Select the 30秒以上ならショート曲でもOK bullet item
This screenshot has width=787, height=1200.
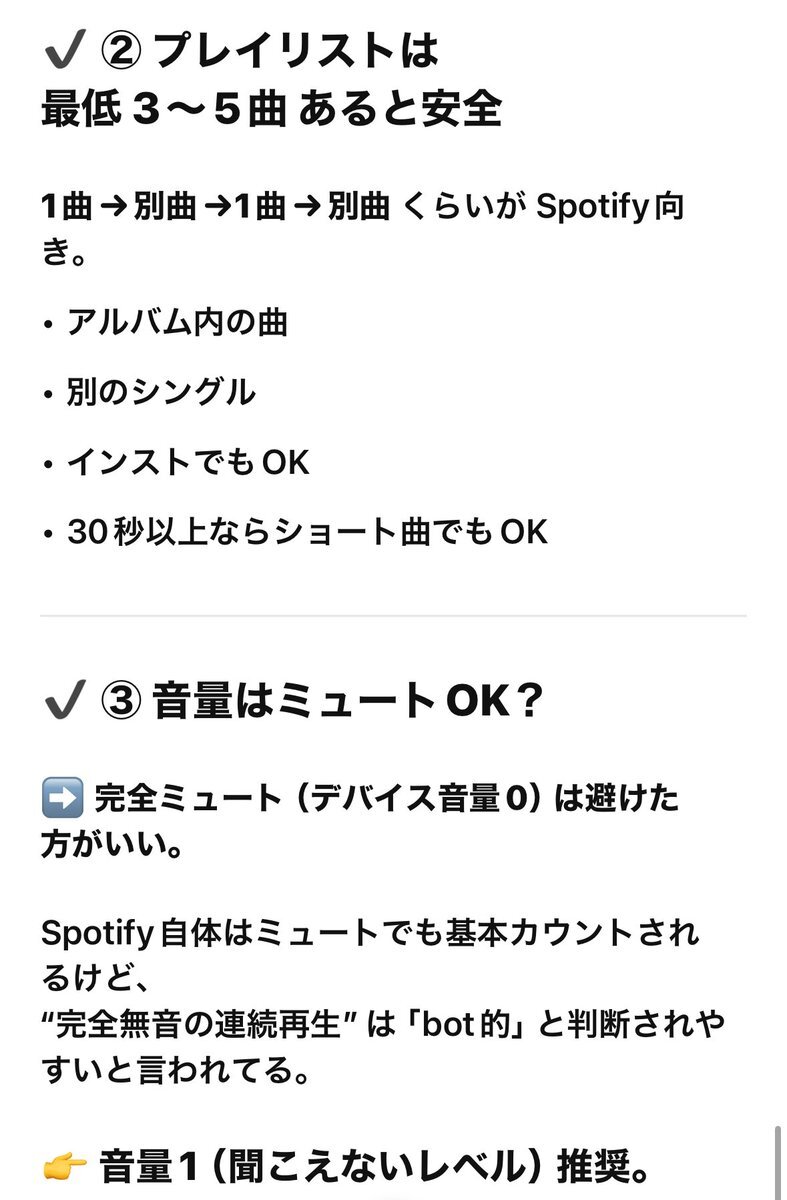click(x=307, y=532)
